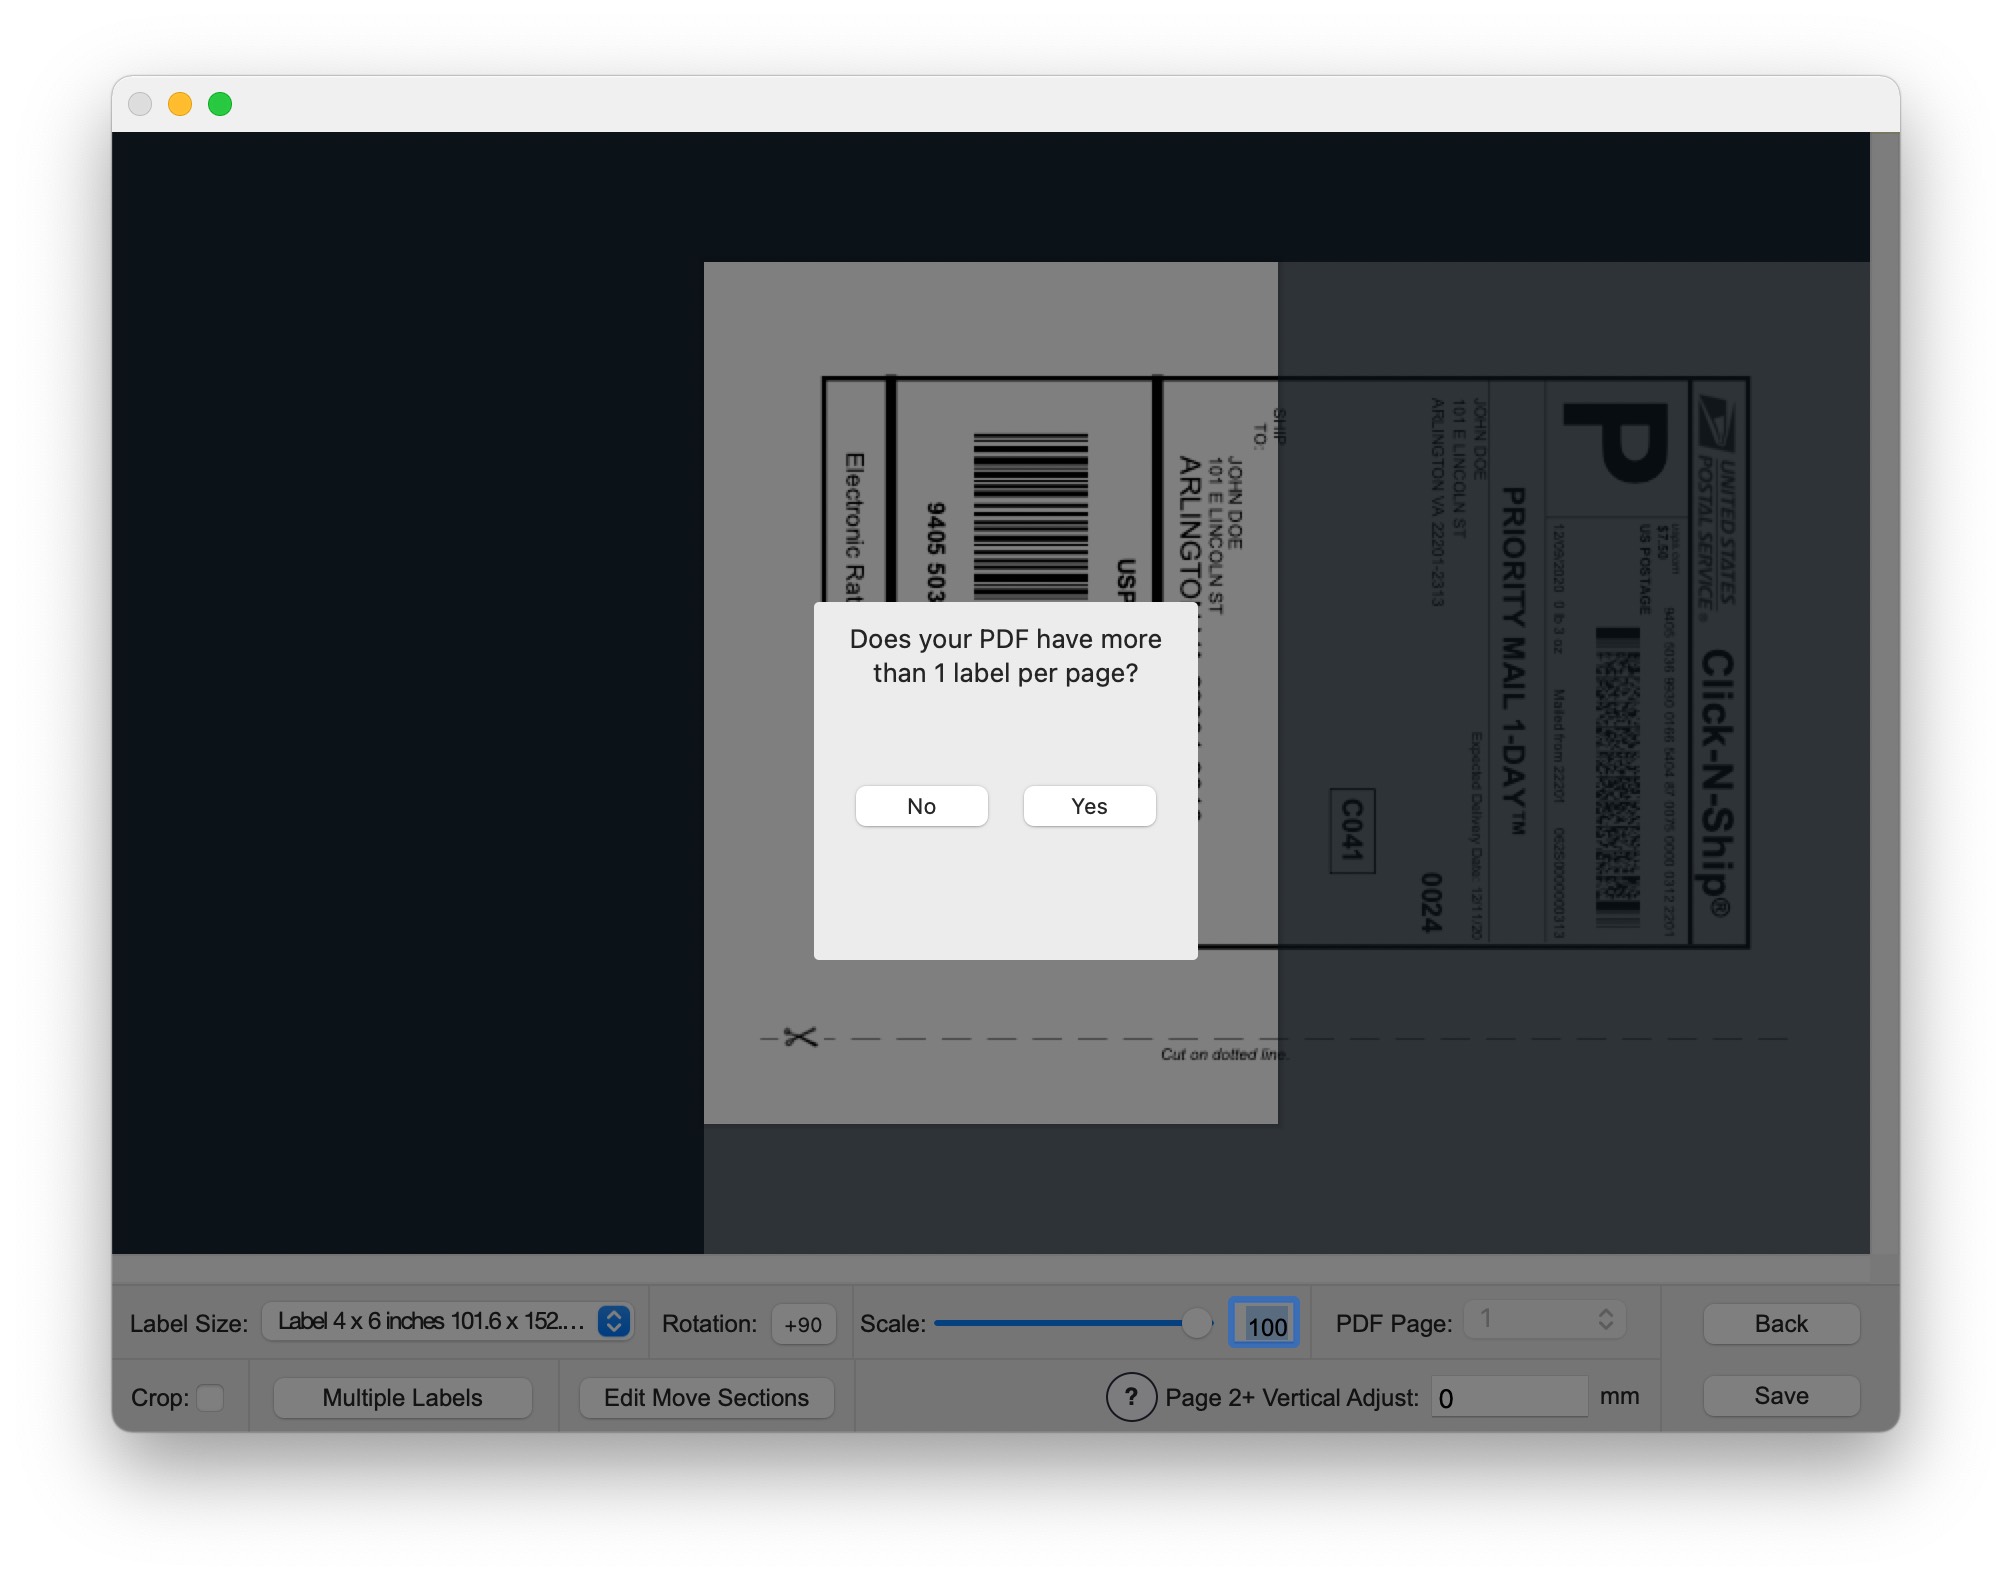Click Yes in the label dialog

click(x=1089, y=806)
